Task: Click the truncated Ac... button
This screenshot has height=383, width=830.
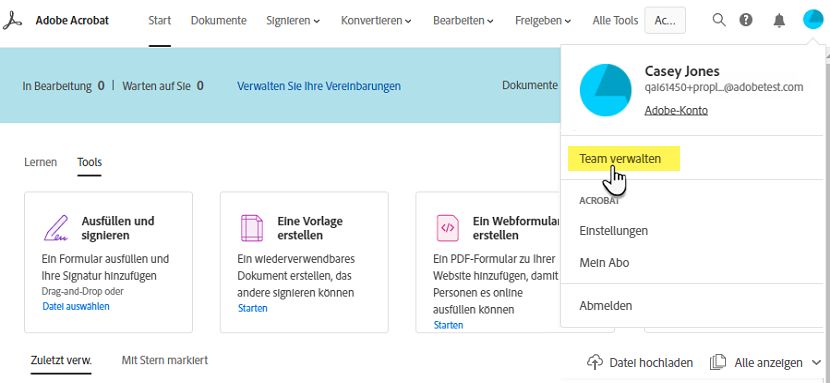Action: point(665,21)
